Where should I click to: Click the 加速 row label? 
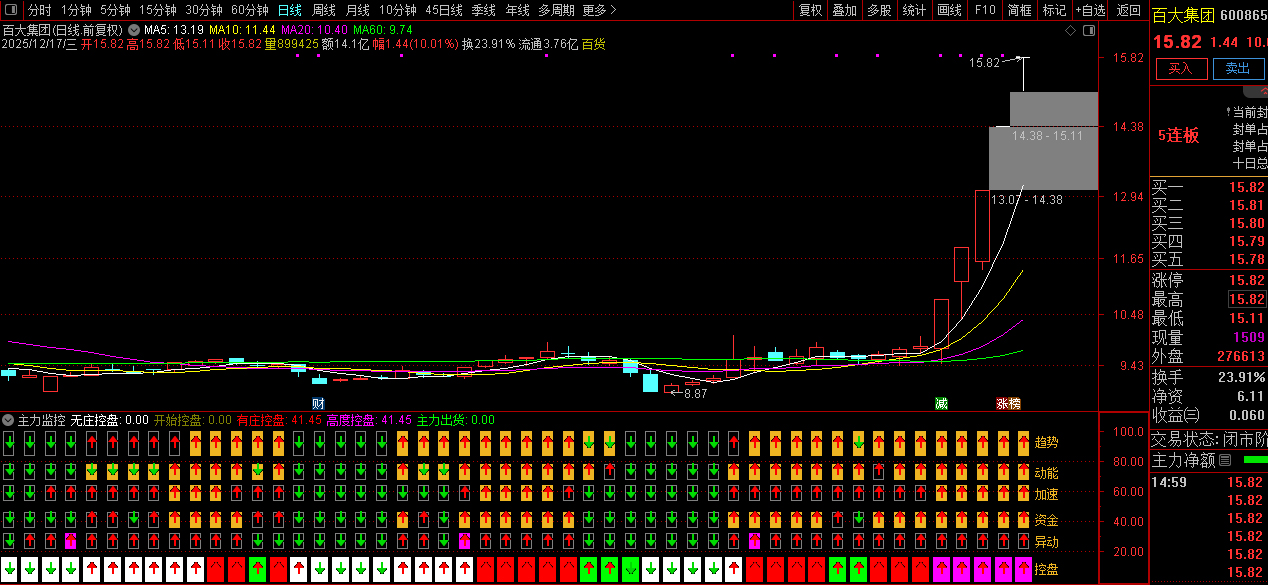click(1046, 494)
